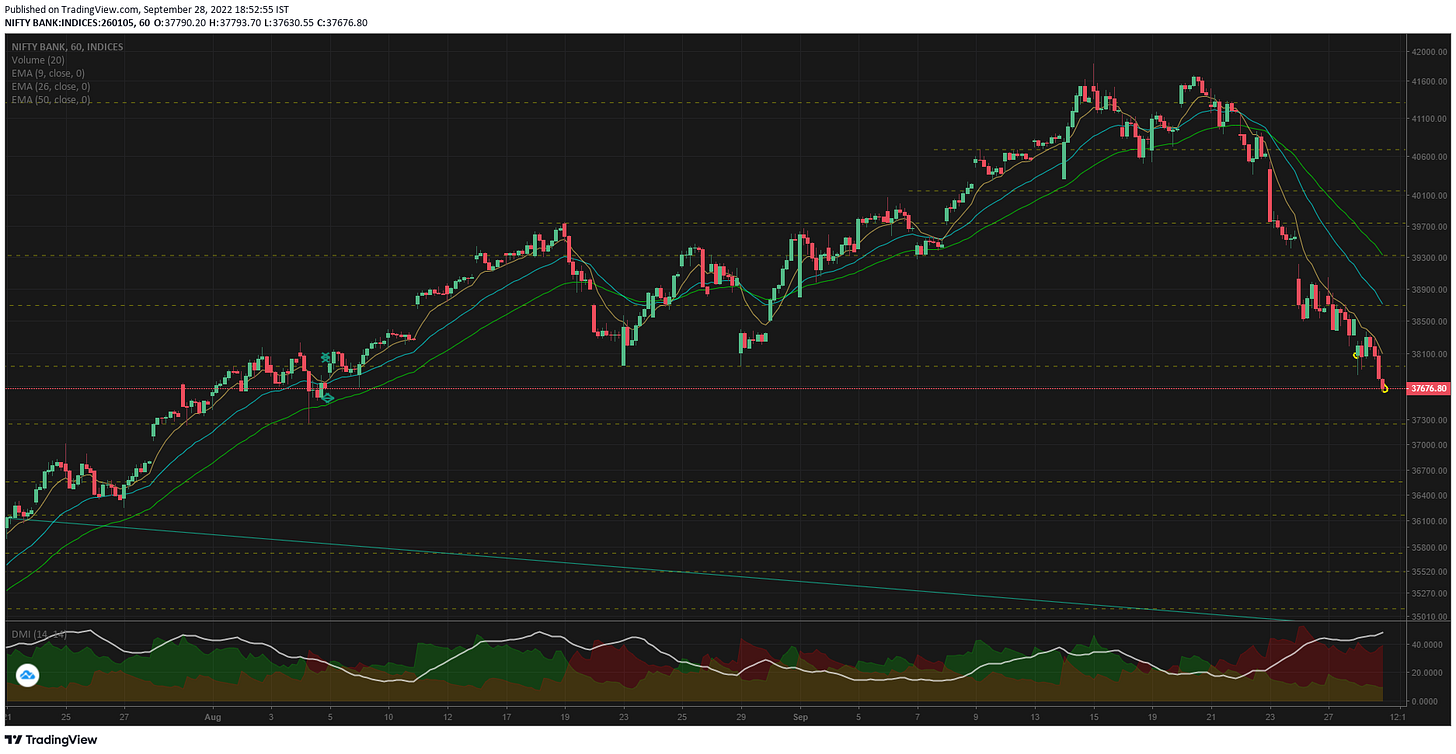Click the 42000.00 price axis label
This screenshot has width=1456, height=754.
(1430, 52)
